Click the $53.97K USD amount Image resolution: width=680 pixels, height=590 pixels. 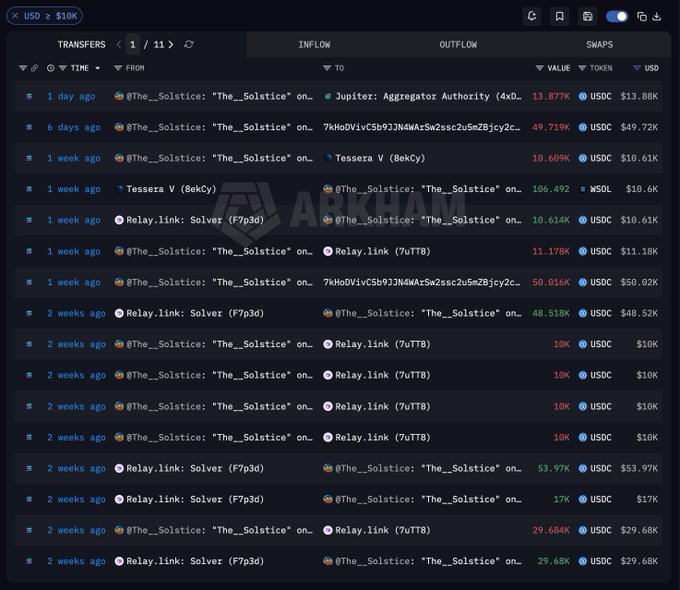pos(639,469)
